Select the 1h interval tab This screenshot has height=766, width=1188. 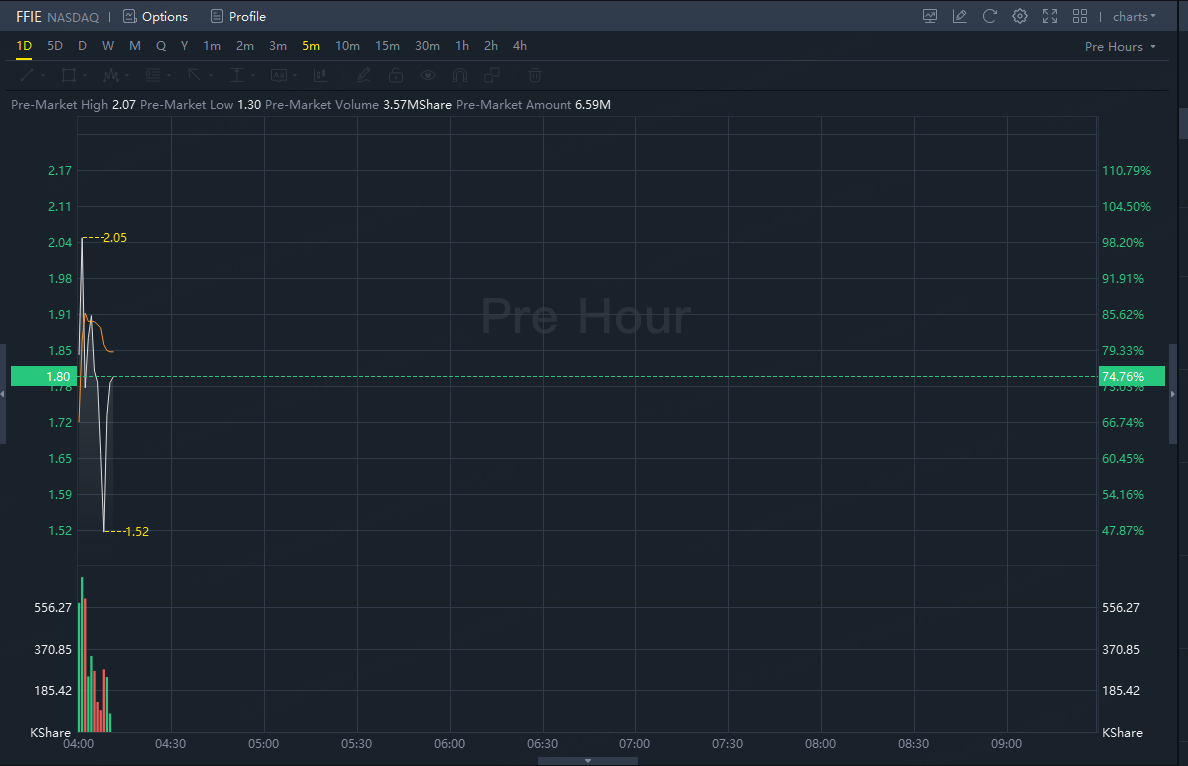pyautogui.click(x=462, y=46)
